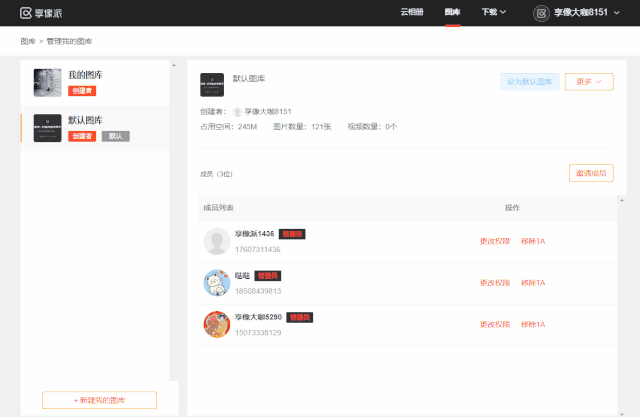This screenshot has width=640, height=417.
Task: Click 更改权限 for member 享像派1436
Action: [x=494, y=241]
